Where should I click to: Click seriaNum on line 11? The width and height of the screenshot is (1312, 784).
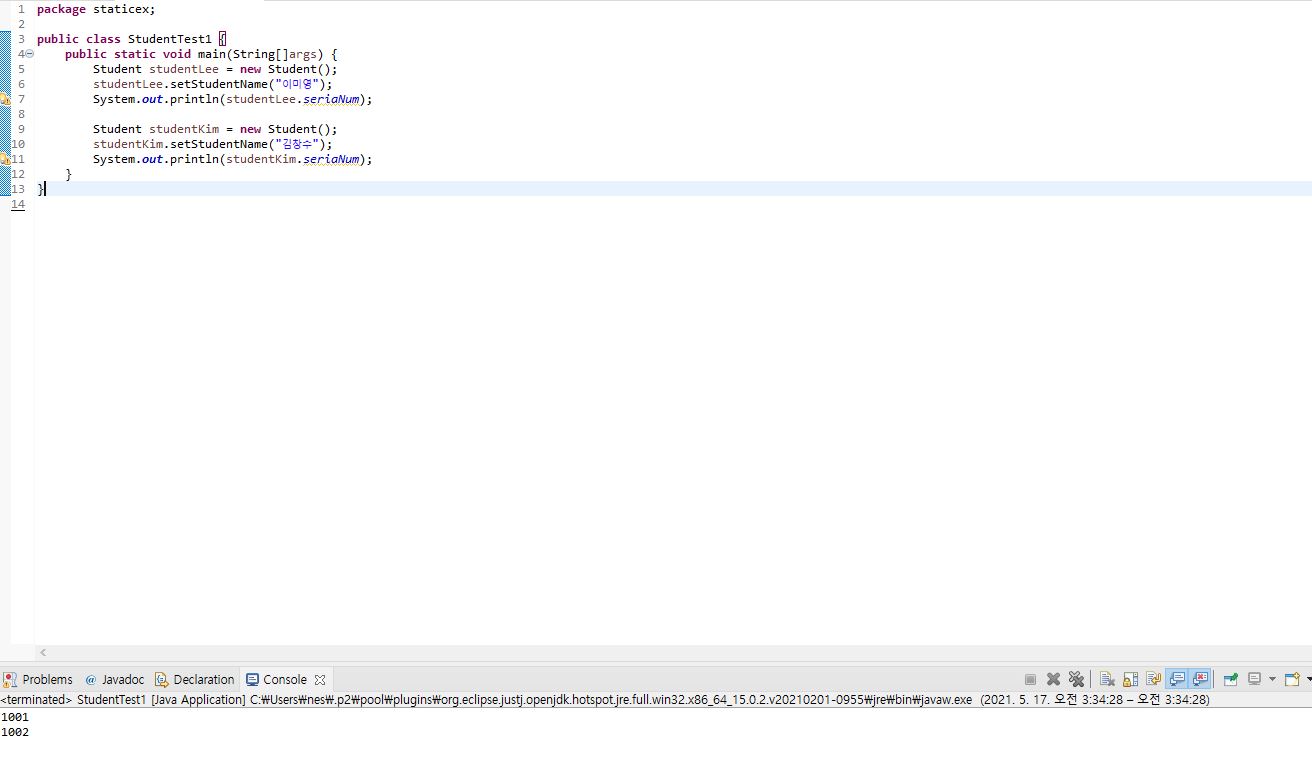click(x=331, y=159)
